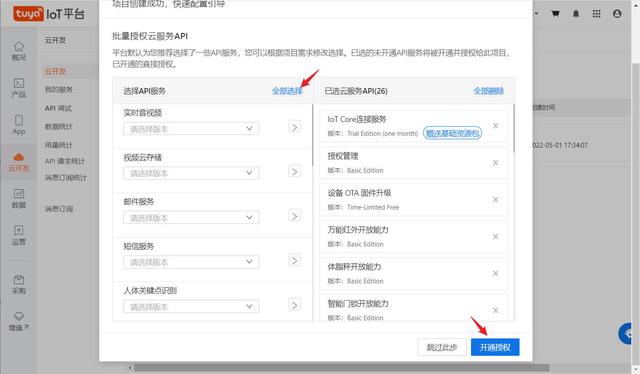
Task: Open version dropdown for 视频云存储
Action: click(191, 173)
